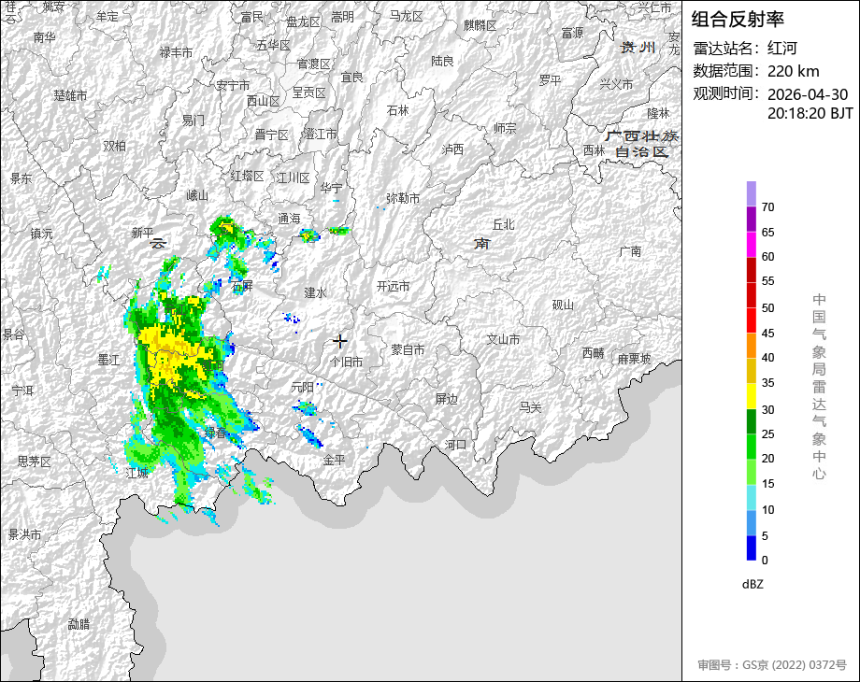This screenshot has width=860, height=682.
Task: Click the data range value 220 km
Action: (793, 71)
